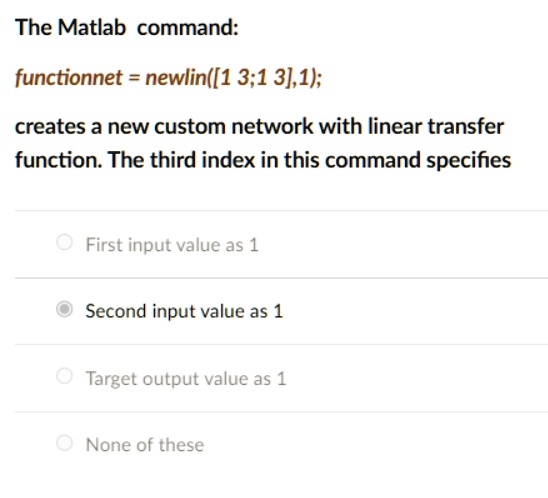
Task: Click the "None of these" option text
Action: (x=145, y=445)
